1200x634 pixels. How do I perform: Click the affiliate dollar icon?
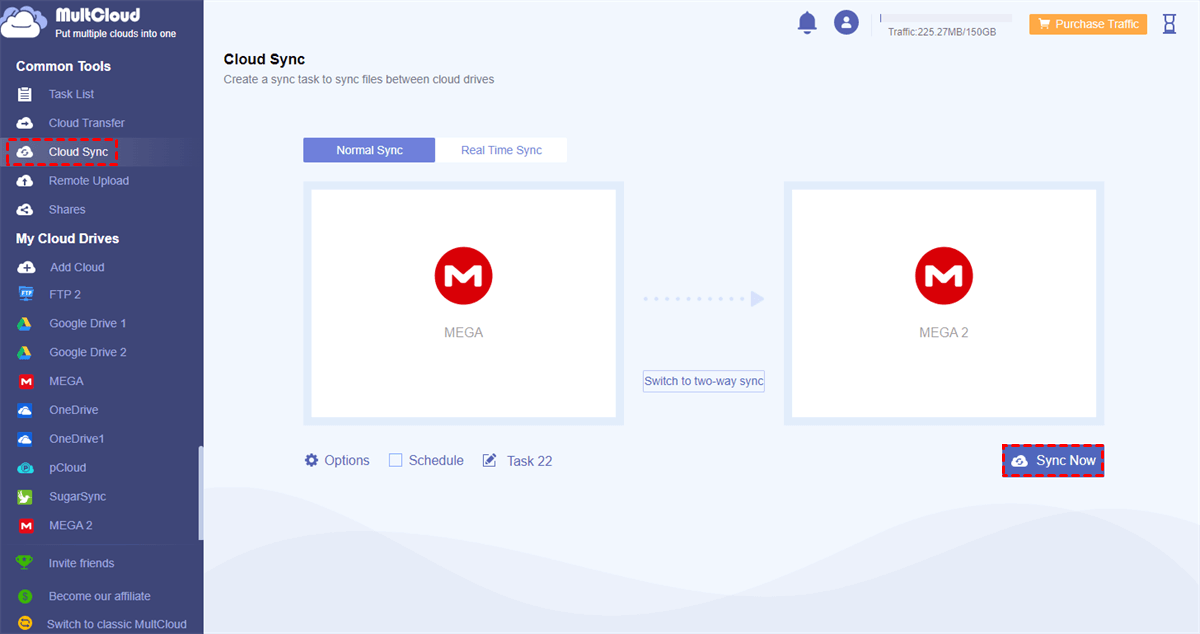pos(25,596)
